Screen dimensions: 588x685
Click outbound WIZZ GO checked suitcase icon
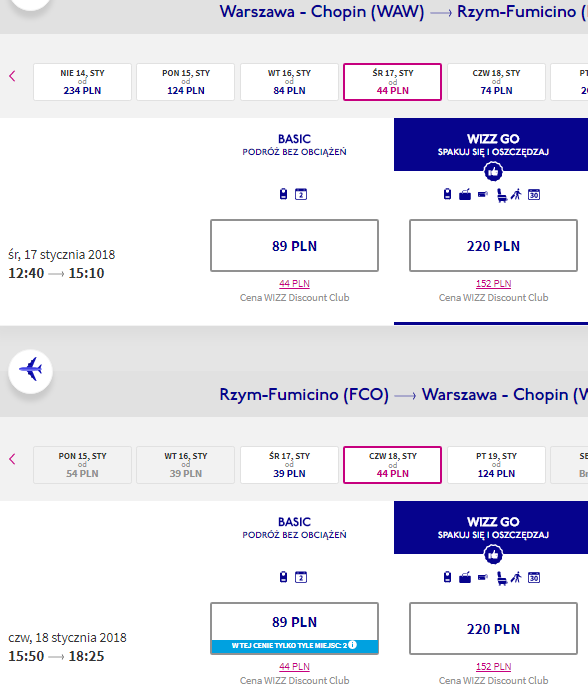pos(465,195)
